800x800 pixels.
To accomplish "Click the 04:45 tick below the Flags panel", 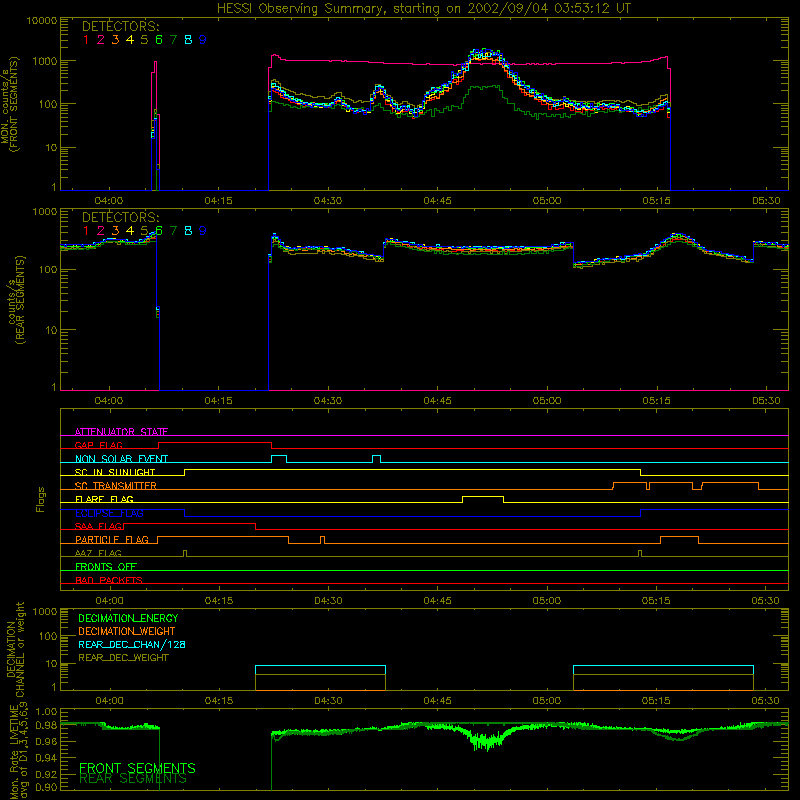I will point(437,601).
